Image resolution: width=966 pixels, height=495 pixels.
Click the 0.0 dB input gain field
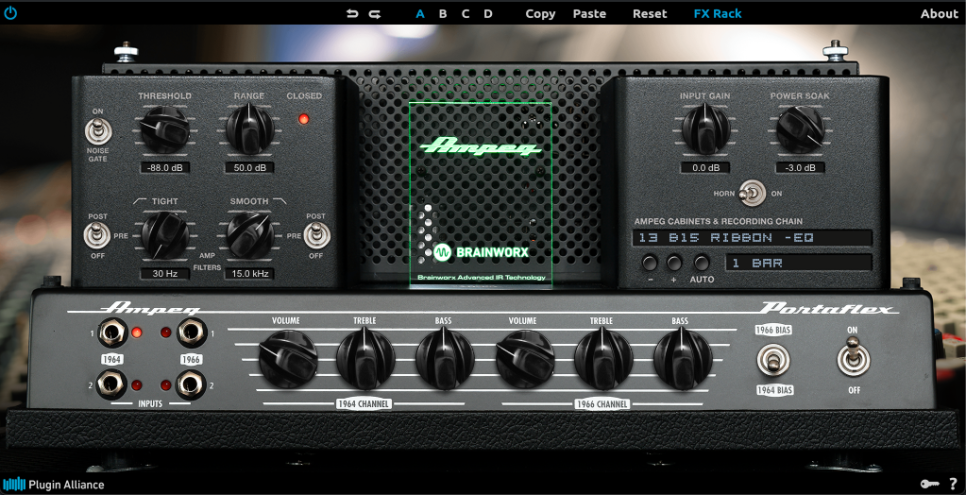(705, 168)
